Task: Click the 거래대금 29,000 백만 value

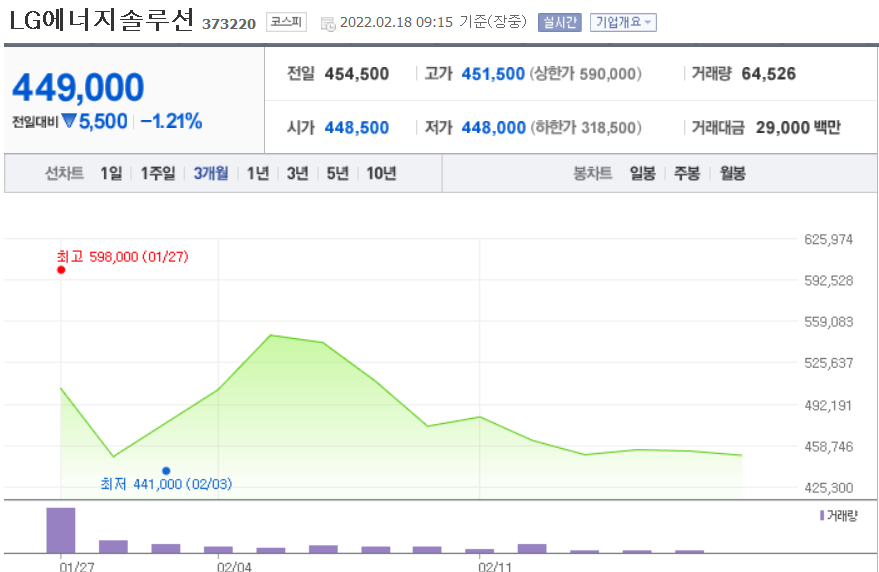Action: [x=798, y=128]
